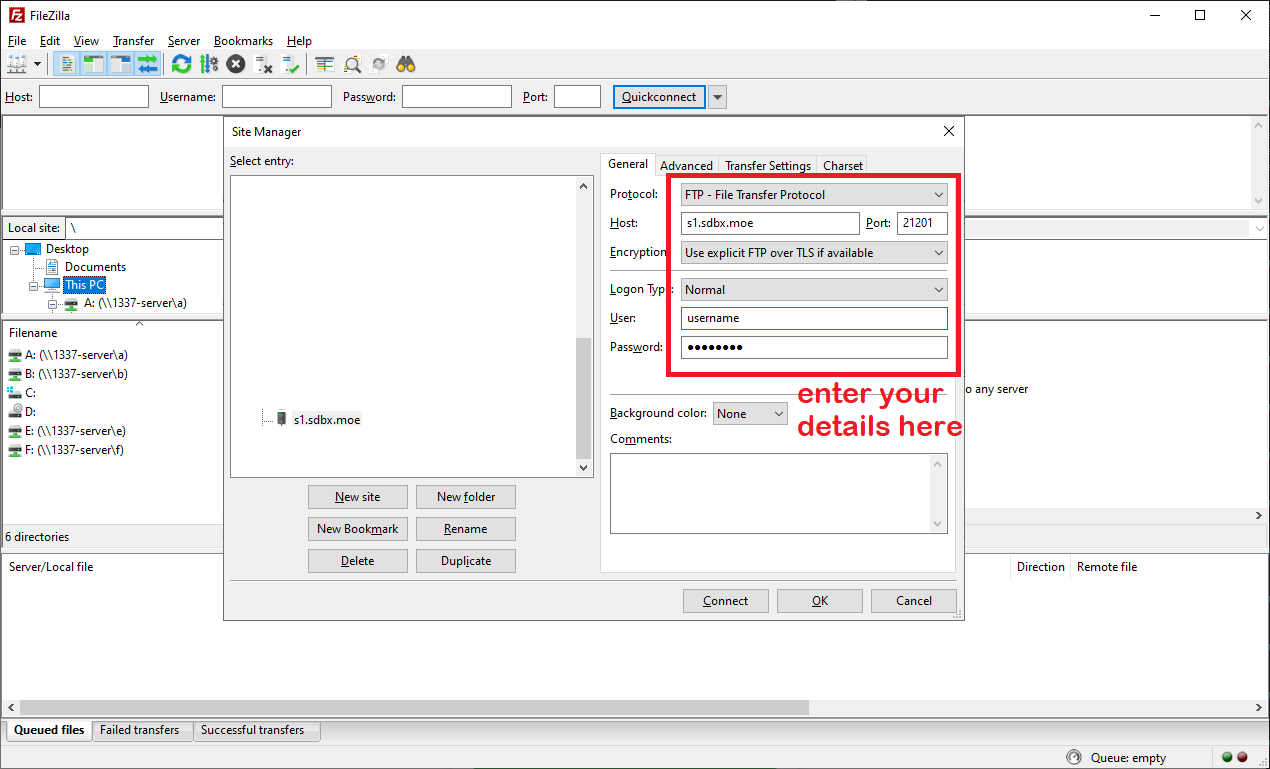This screenshot has width=1270, height=769.
Task: Click the New site button
Action: [x=358, y=497]
